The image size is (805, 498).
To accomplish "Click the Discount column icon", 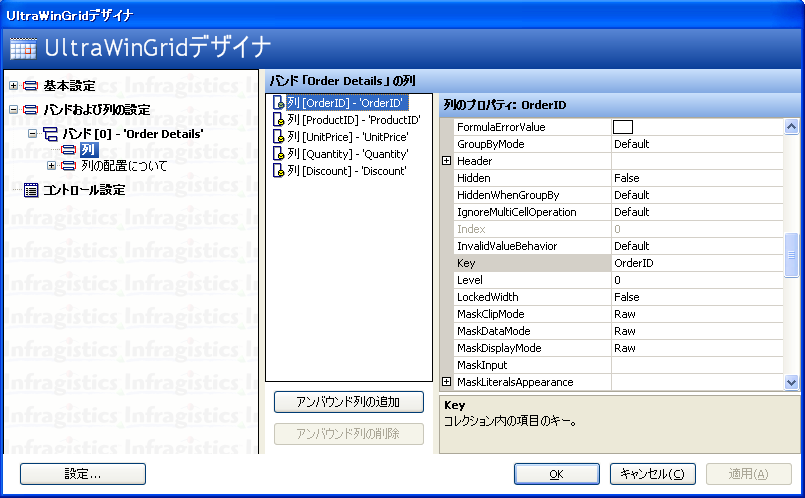I will [x=279, y=171].
